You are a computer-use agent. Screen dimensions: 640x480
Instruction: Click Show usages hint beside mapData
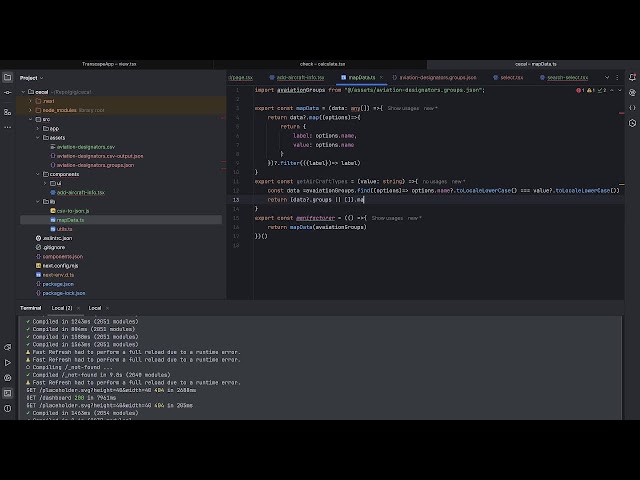(403, 108)
